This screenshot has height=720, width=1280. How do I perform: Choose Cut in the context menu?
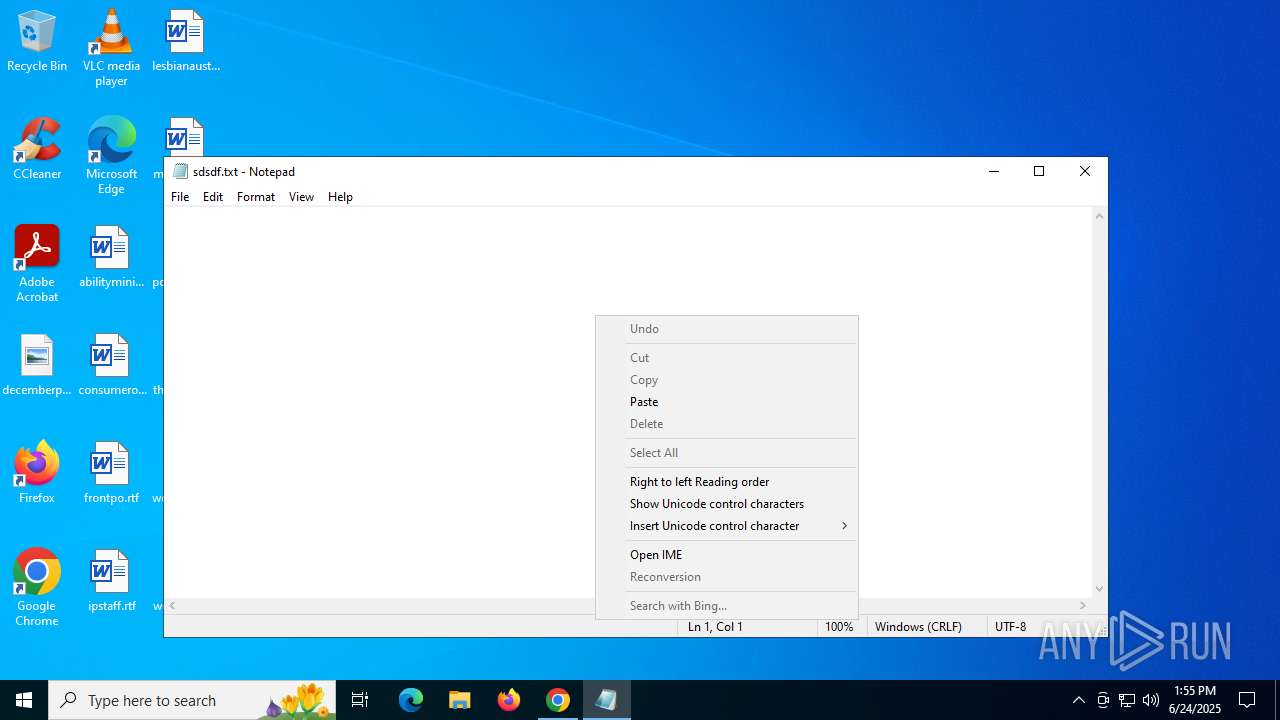(x=727, y=358)
